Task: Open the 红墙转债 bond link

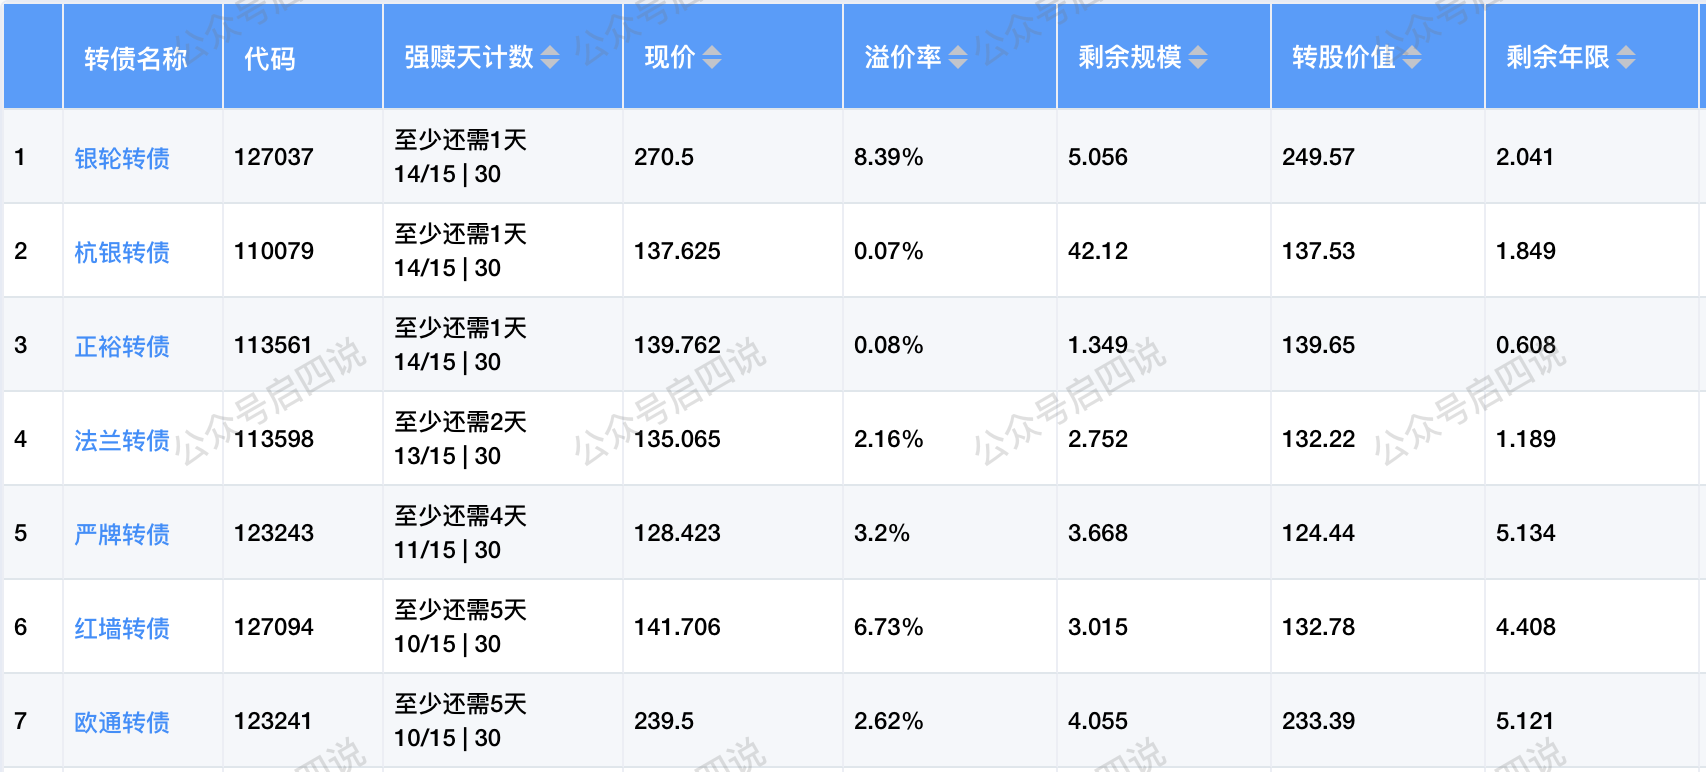Action: pyautogui.click(x=122, y=628)
